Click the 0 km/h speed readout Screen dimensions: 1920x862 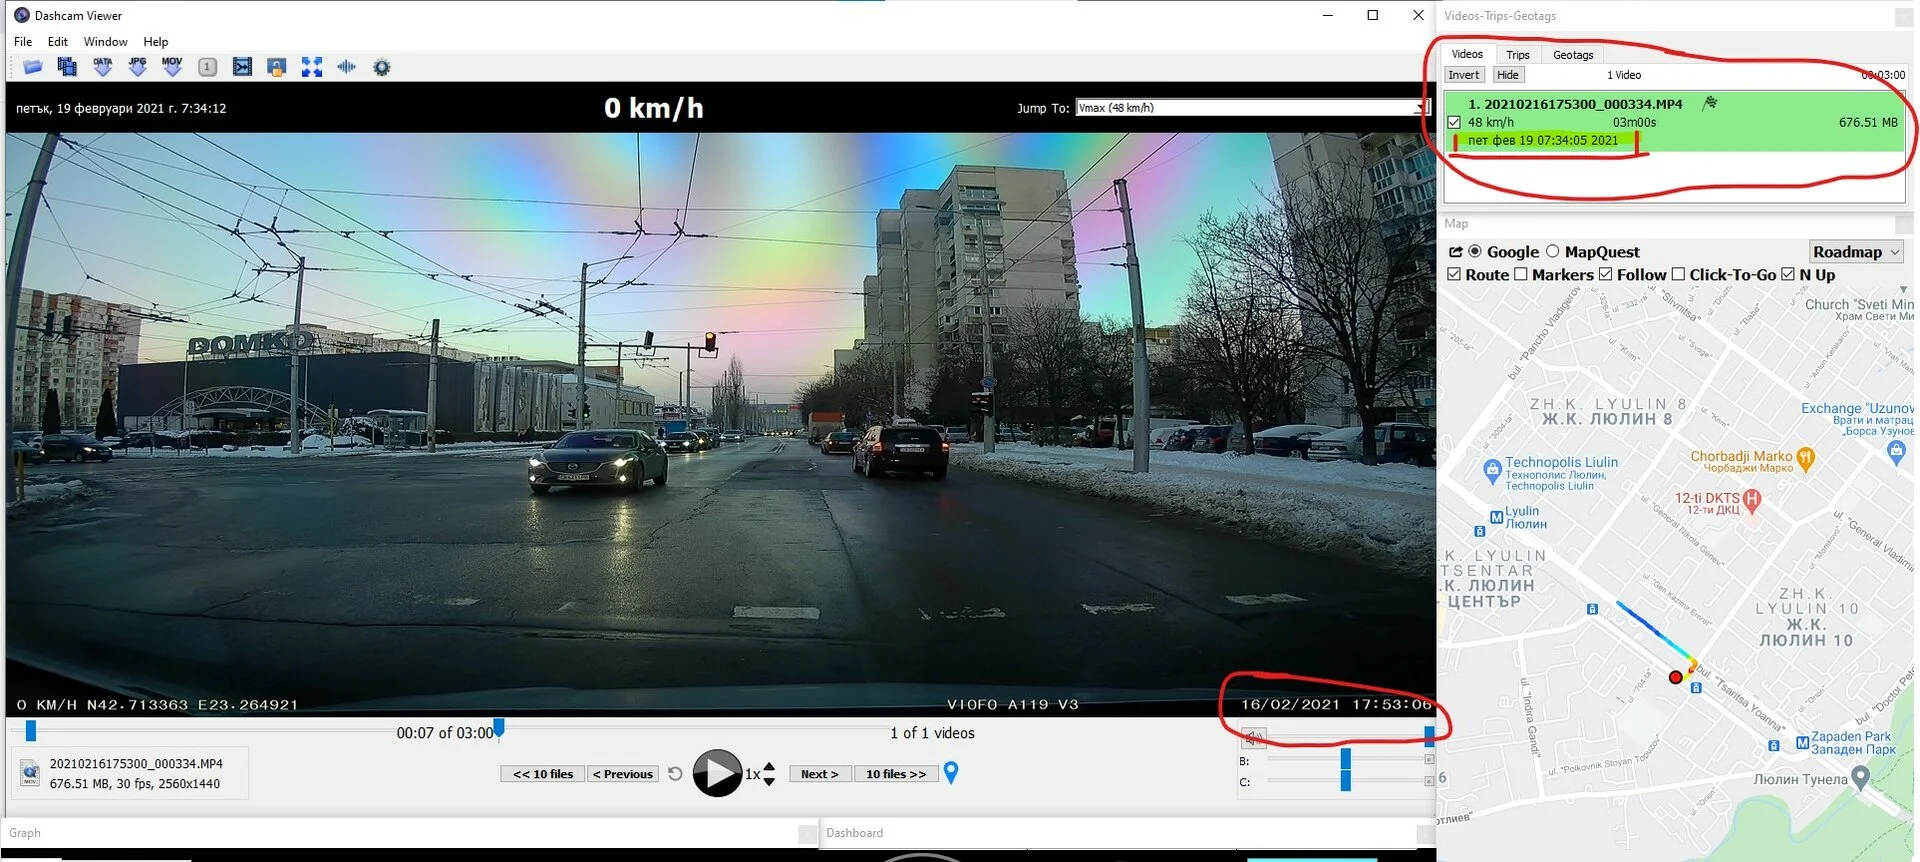click(x=654, y=108)
